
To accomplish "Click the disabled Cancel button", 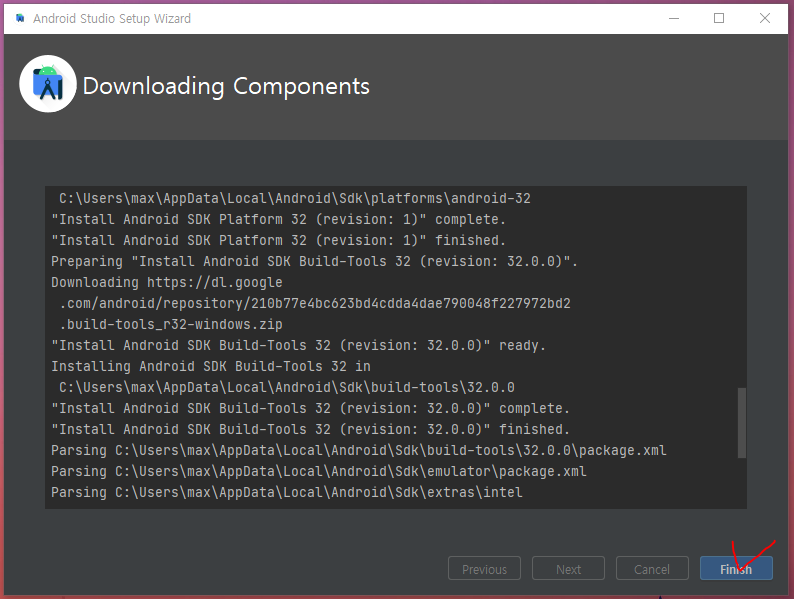I will (x=652, y=568).
